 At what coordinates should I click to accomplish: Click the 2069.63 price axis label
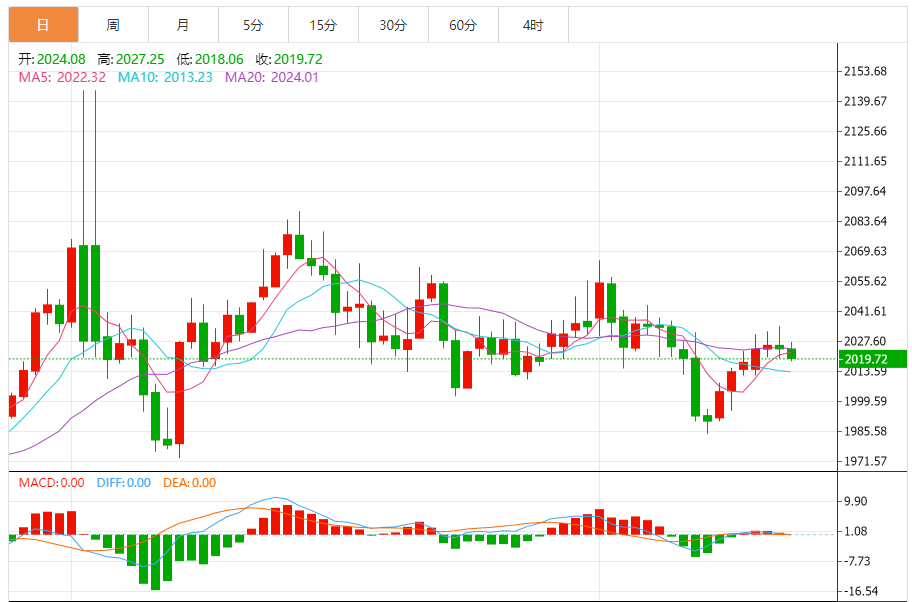coord(865,251)
